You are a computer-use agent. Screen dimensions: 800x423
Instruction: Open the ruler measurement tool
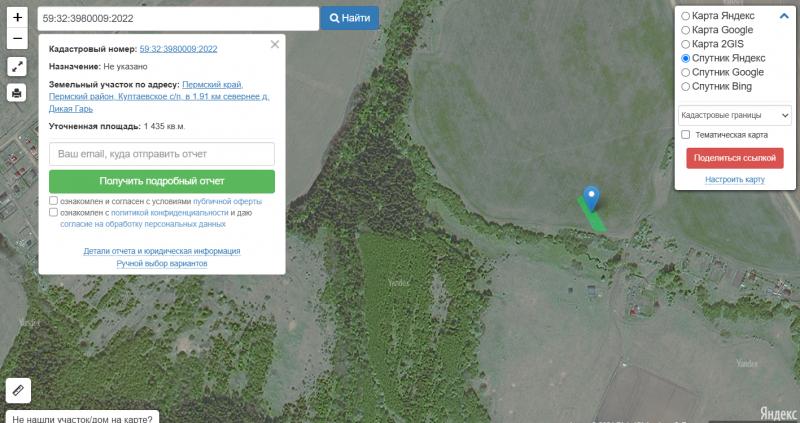point(18,391)
